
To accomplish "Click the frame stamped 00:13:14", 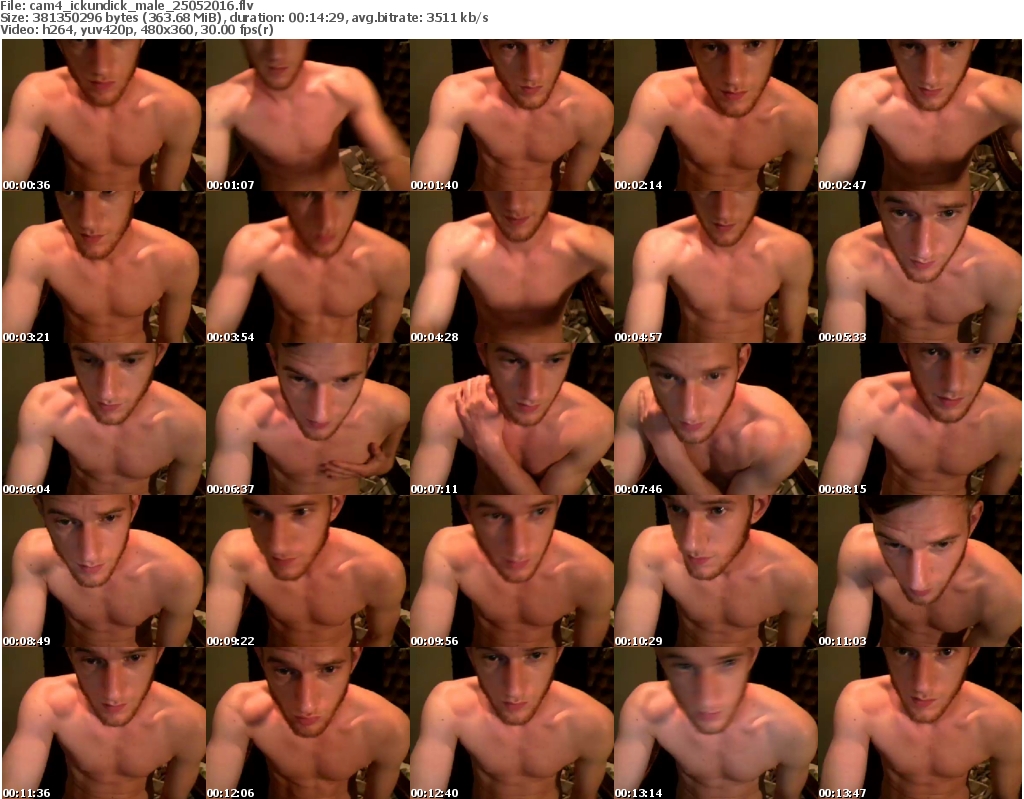I will point(716,723).
